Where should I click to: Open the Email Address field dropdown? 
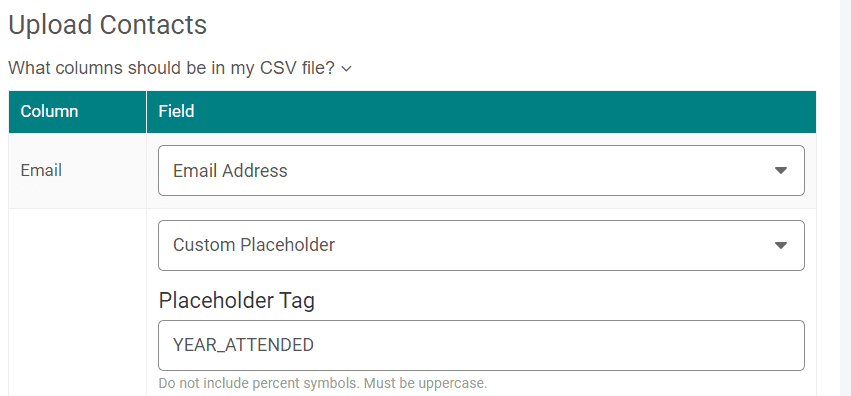pyautogui.click(x=481, y=170)
